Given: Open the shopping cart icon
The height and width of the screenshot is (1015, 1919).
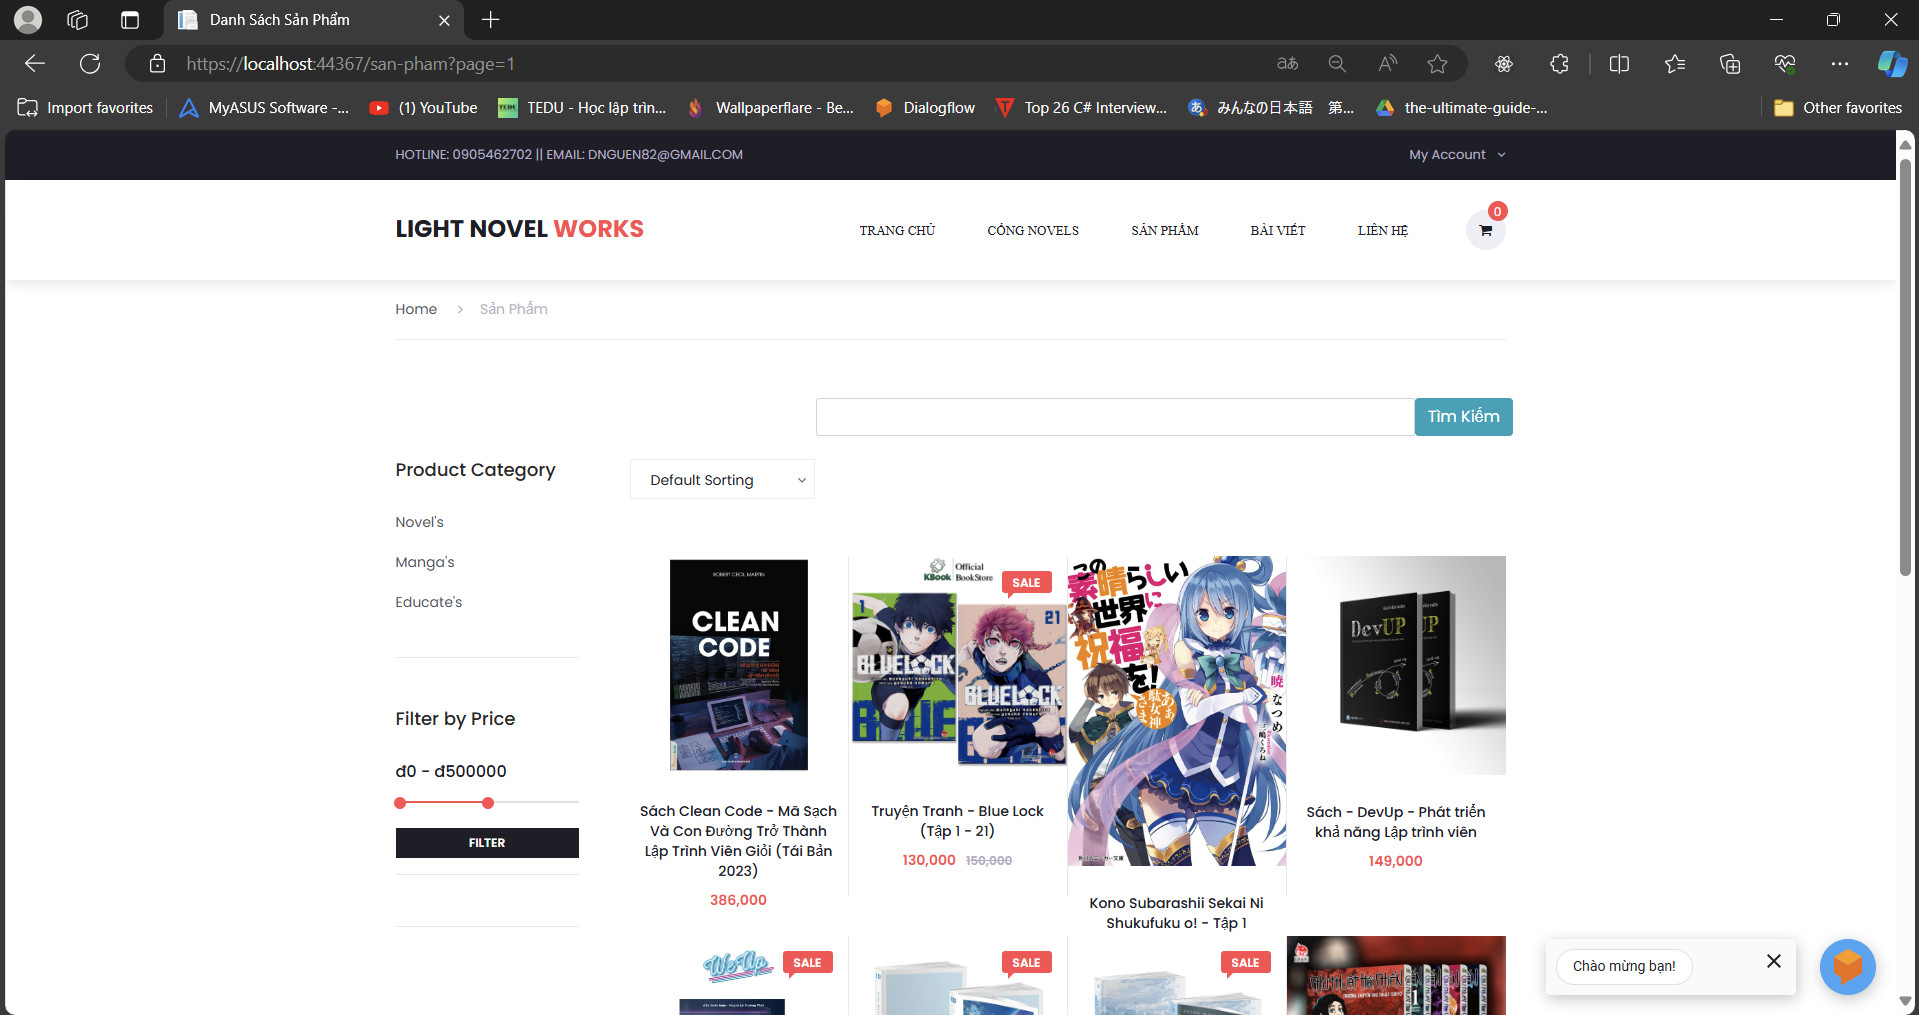Looking at the screenshot, I should [1485, 231].
